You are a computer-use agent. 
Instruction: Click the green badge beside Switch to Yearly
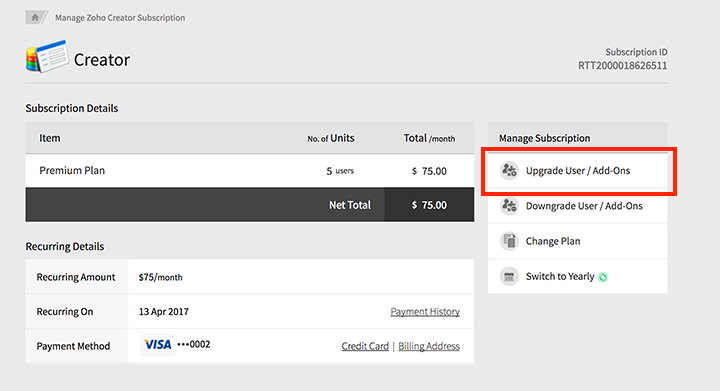click(x=603, y=277)
